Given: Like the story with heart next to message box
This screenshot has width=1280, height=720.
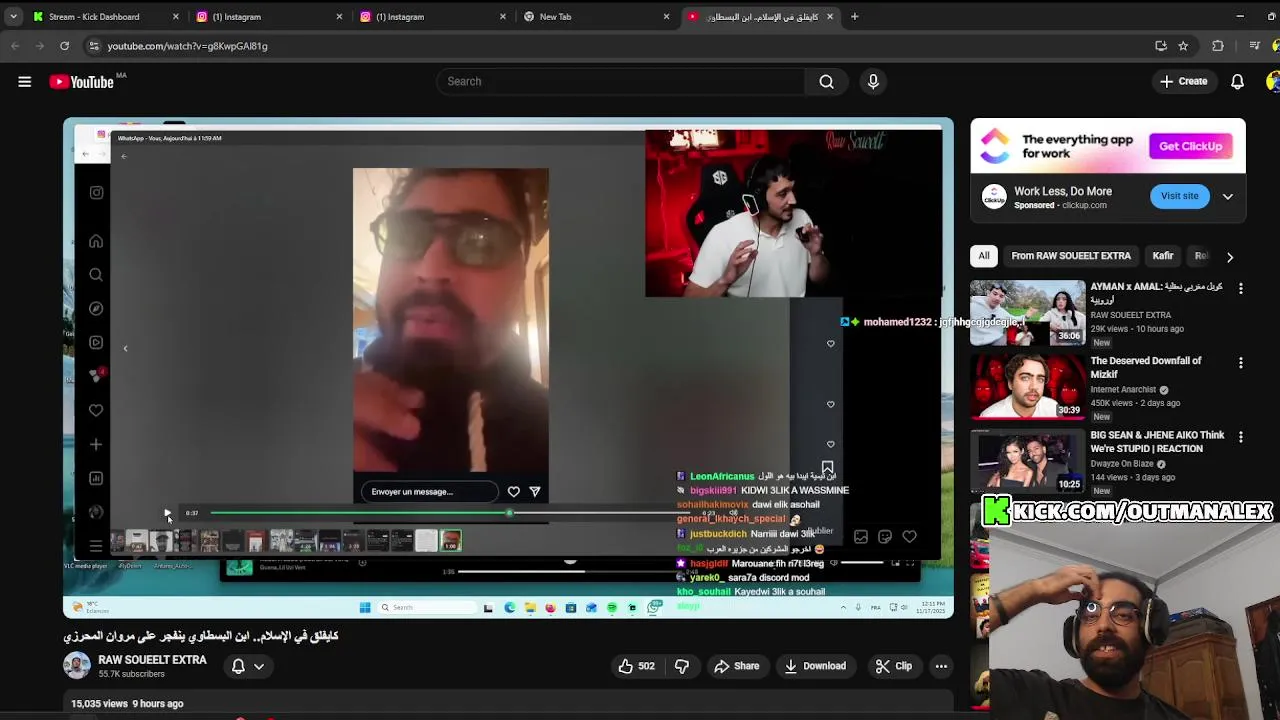Looking at the screenshot, I should 513,492.
